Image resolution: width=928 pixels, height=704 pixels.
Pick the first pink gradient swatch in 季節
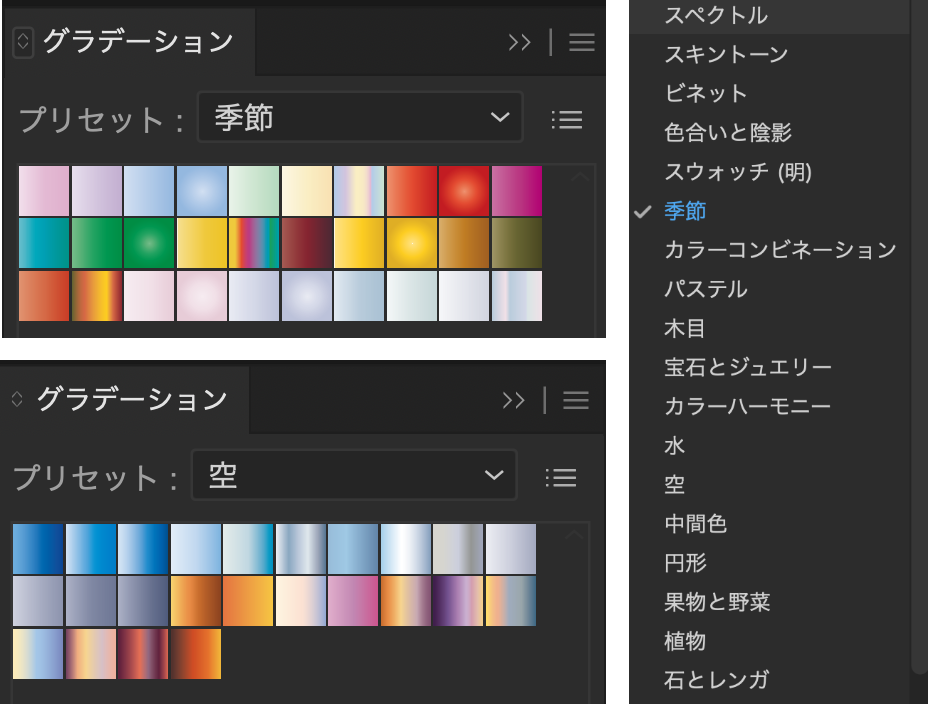click(44, 191)
